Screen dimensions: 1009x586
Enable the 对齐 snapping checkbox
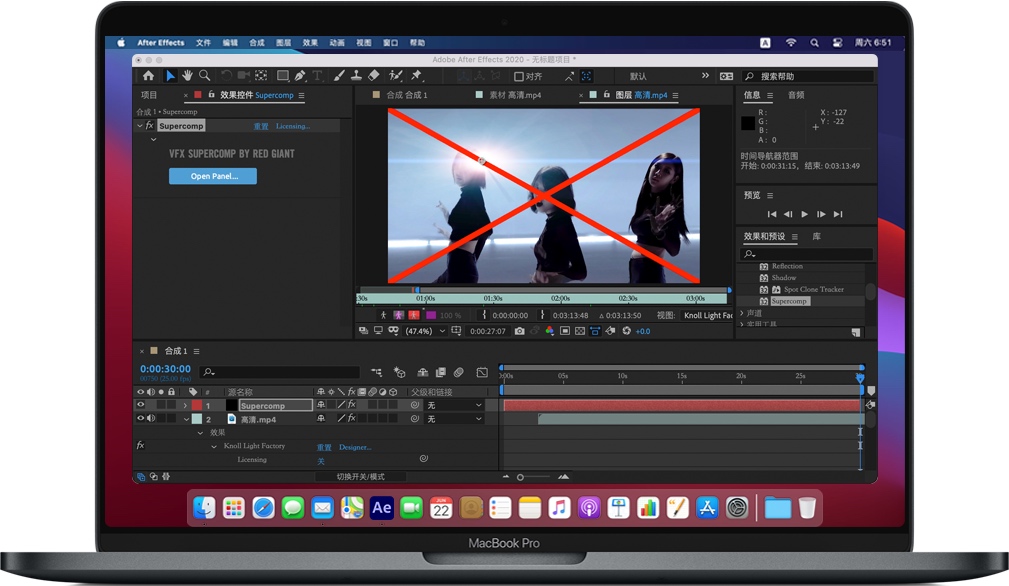(x=521, y=75)
